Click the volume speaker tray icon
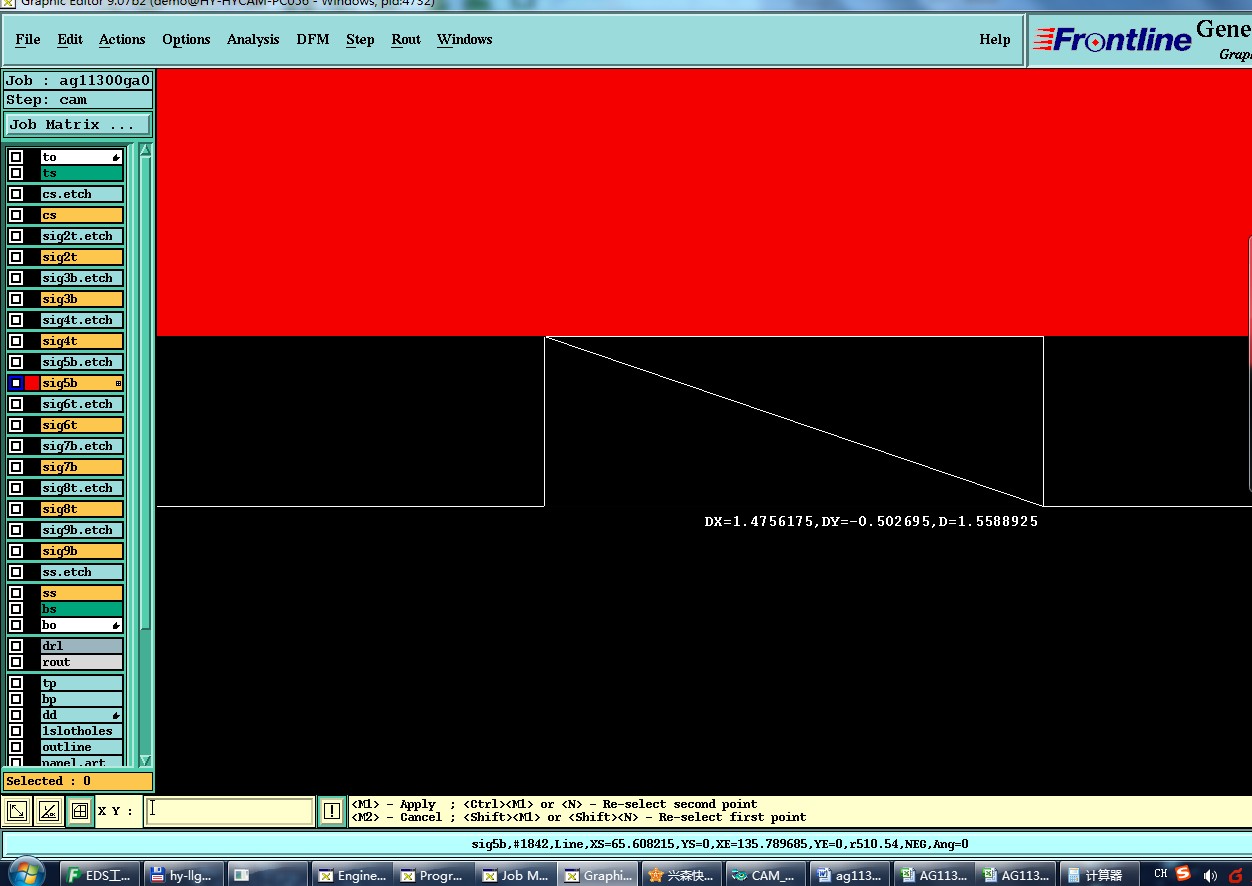 1210,874
